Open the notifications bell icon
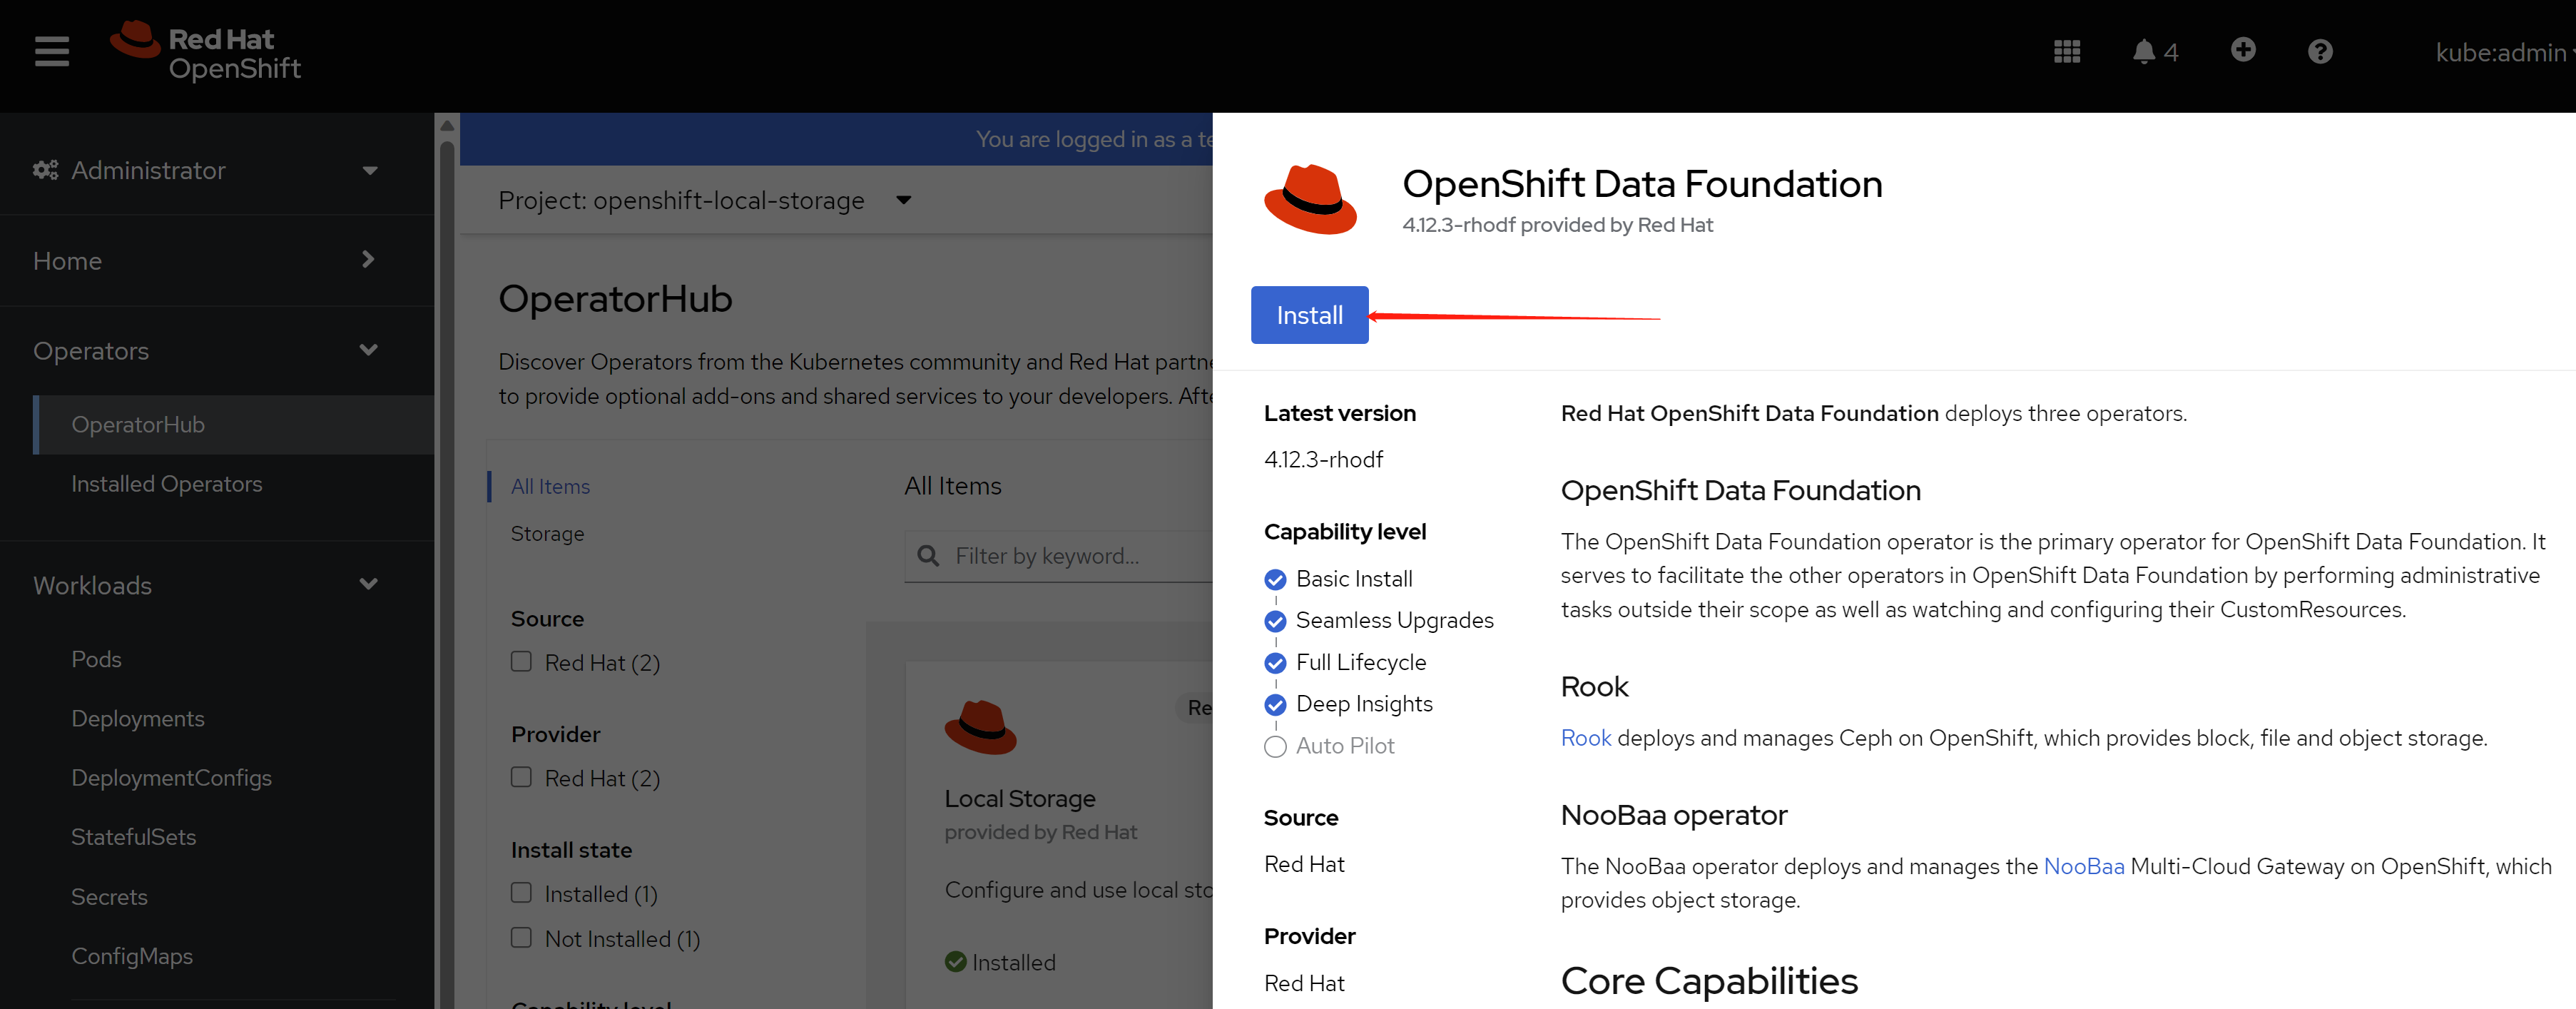Image resolution: width=2576 pixels, height=1009 pixels. [x=2142, y=51]
